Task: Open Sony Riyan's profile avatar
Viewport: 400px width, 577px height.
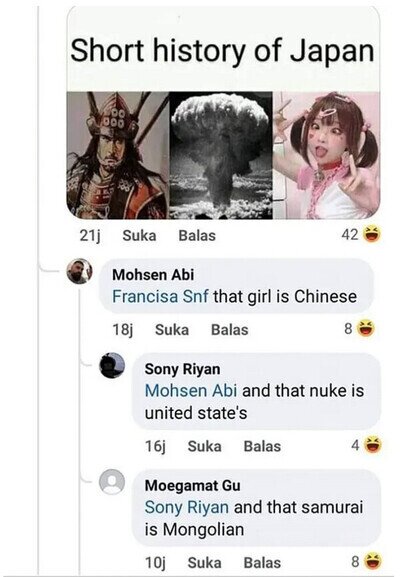Action: (112, 365)
